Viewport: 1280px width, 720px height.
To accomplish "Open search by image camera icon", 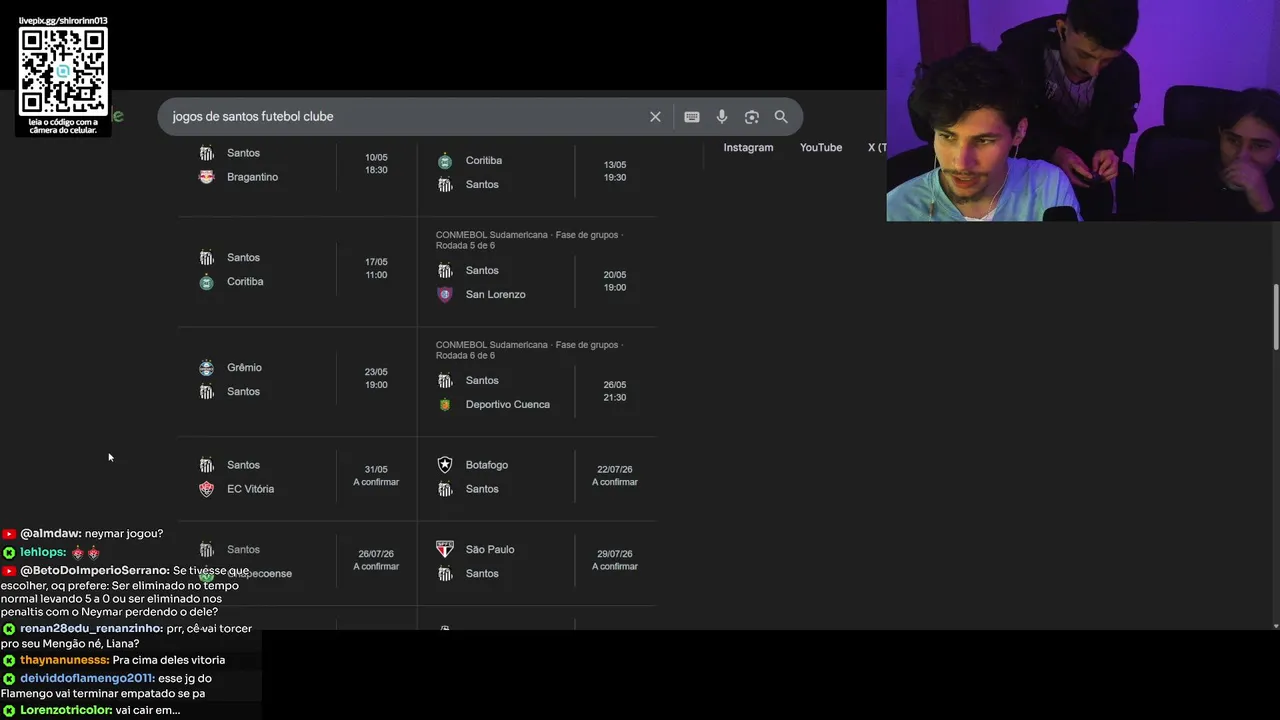I will pyautogui.click(x=752, y=117).
